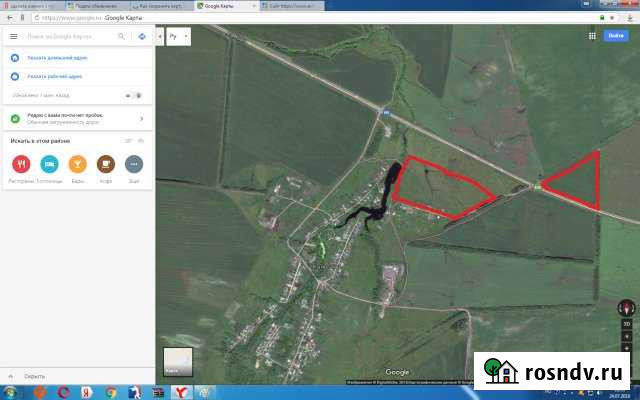Click the downloads arrow icon in browser
Viewport: 640px width, 400px height.
(631, 18)
